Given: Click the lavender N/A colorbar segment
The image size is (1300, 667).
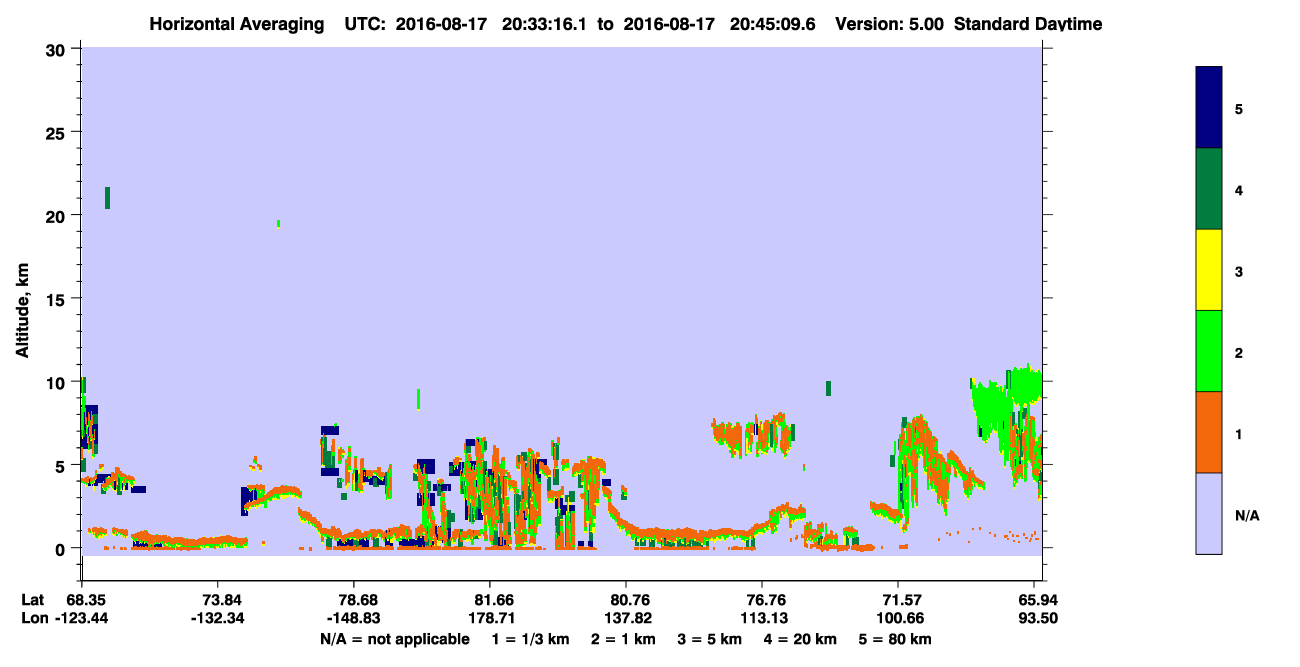Looking at the screenshot, I should coord(1209,512).
